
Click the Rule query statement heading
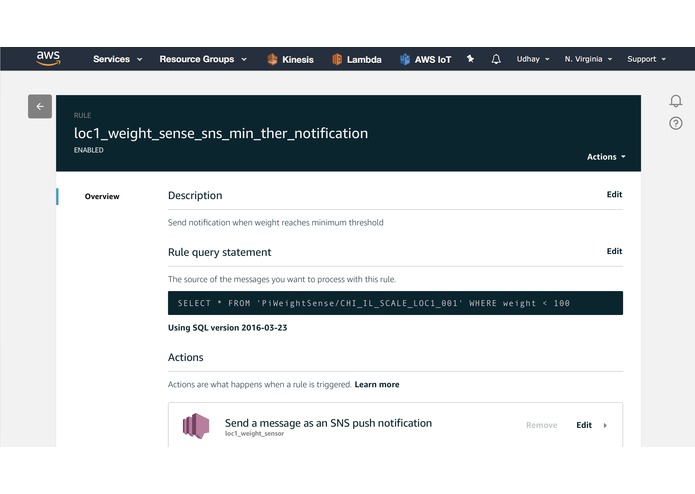click(219, 253)
